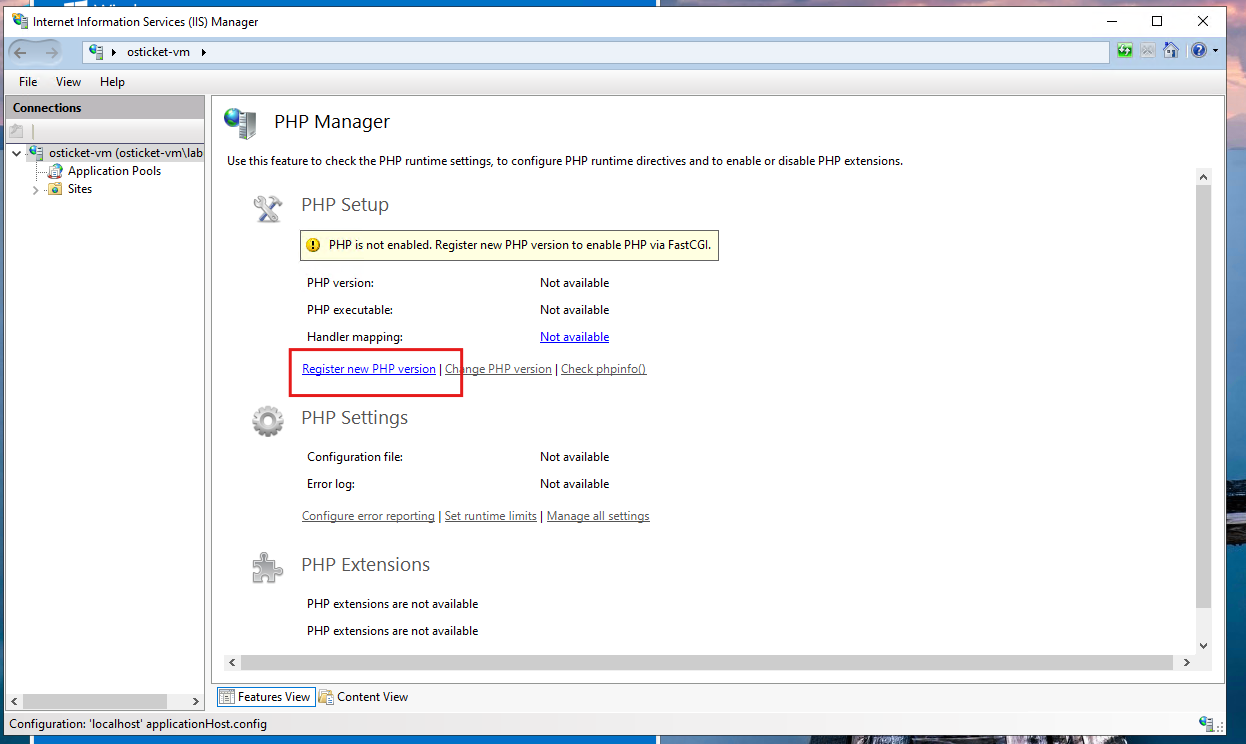The image size is (1246, 744).
Task: Click the content horizontal scrollbar right arrow
Action: pyautogui.click(x=1187, y=662)
